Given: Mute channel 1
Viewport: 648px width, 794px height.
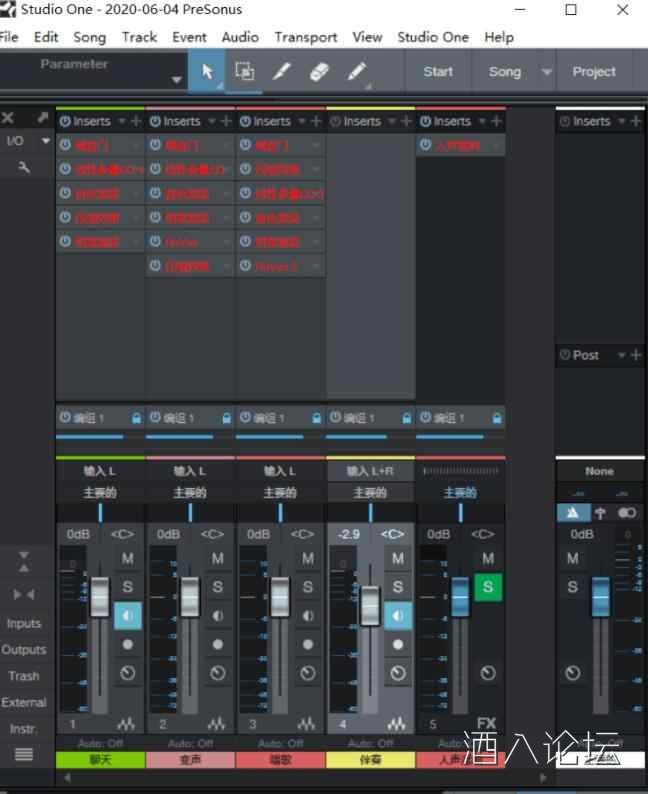Looking at the screenshot, I should (x=128, y=559).
